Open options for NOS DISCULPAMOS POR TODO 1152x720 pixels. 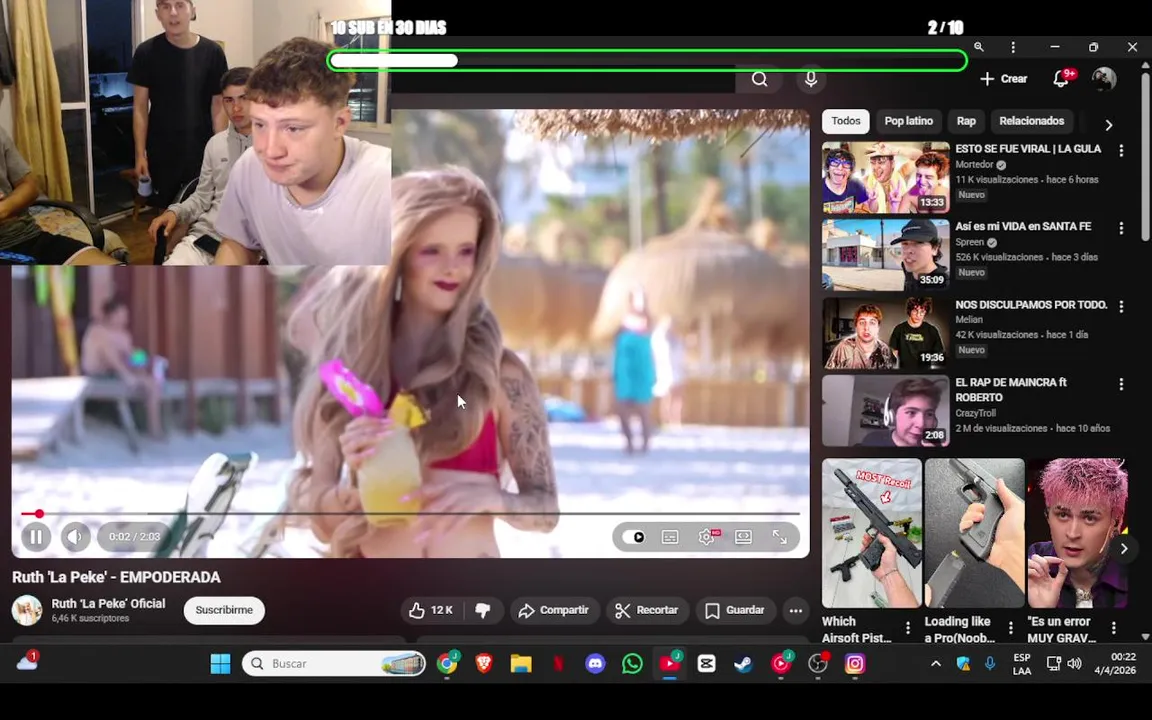click(1121, 306)
